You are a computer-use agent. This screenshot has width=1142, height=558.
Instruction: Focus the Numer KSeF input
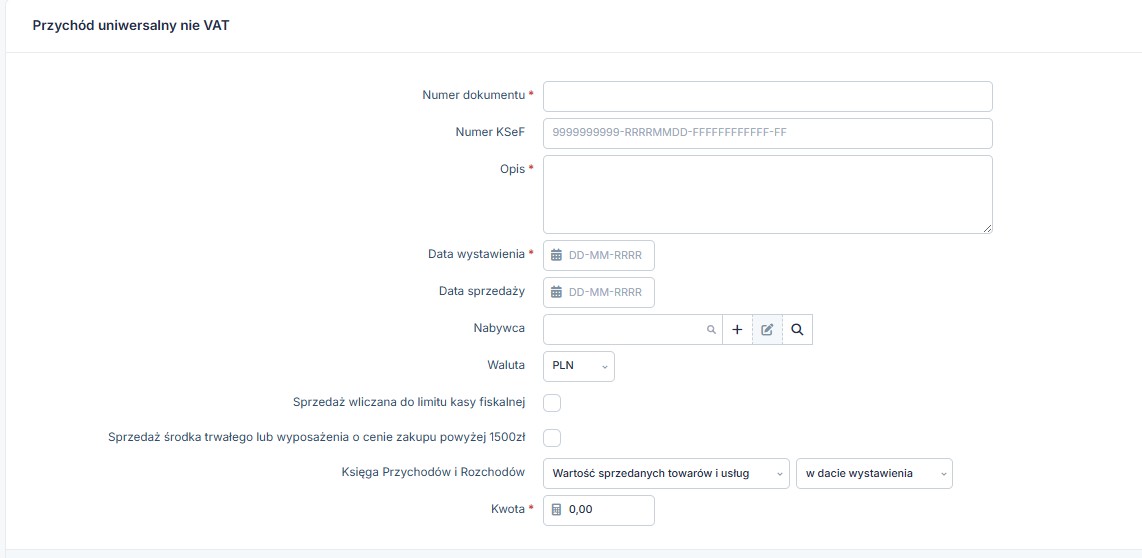coord(767,133)
